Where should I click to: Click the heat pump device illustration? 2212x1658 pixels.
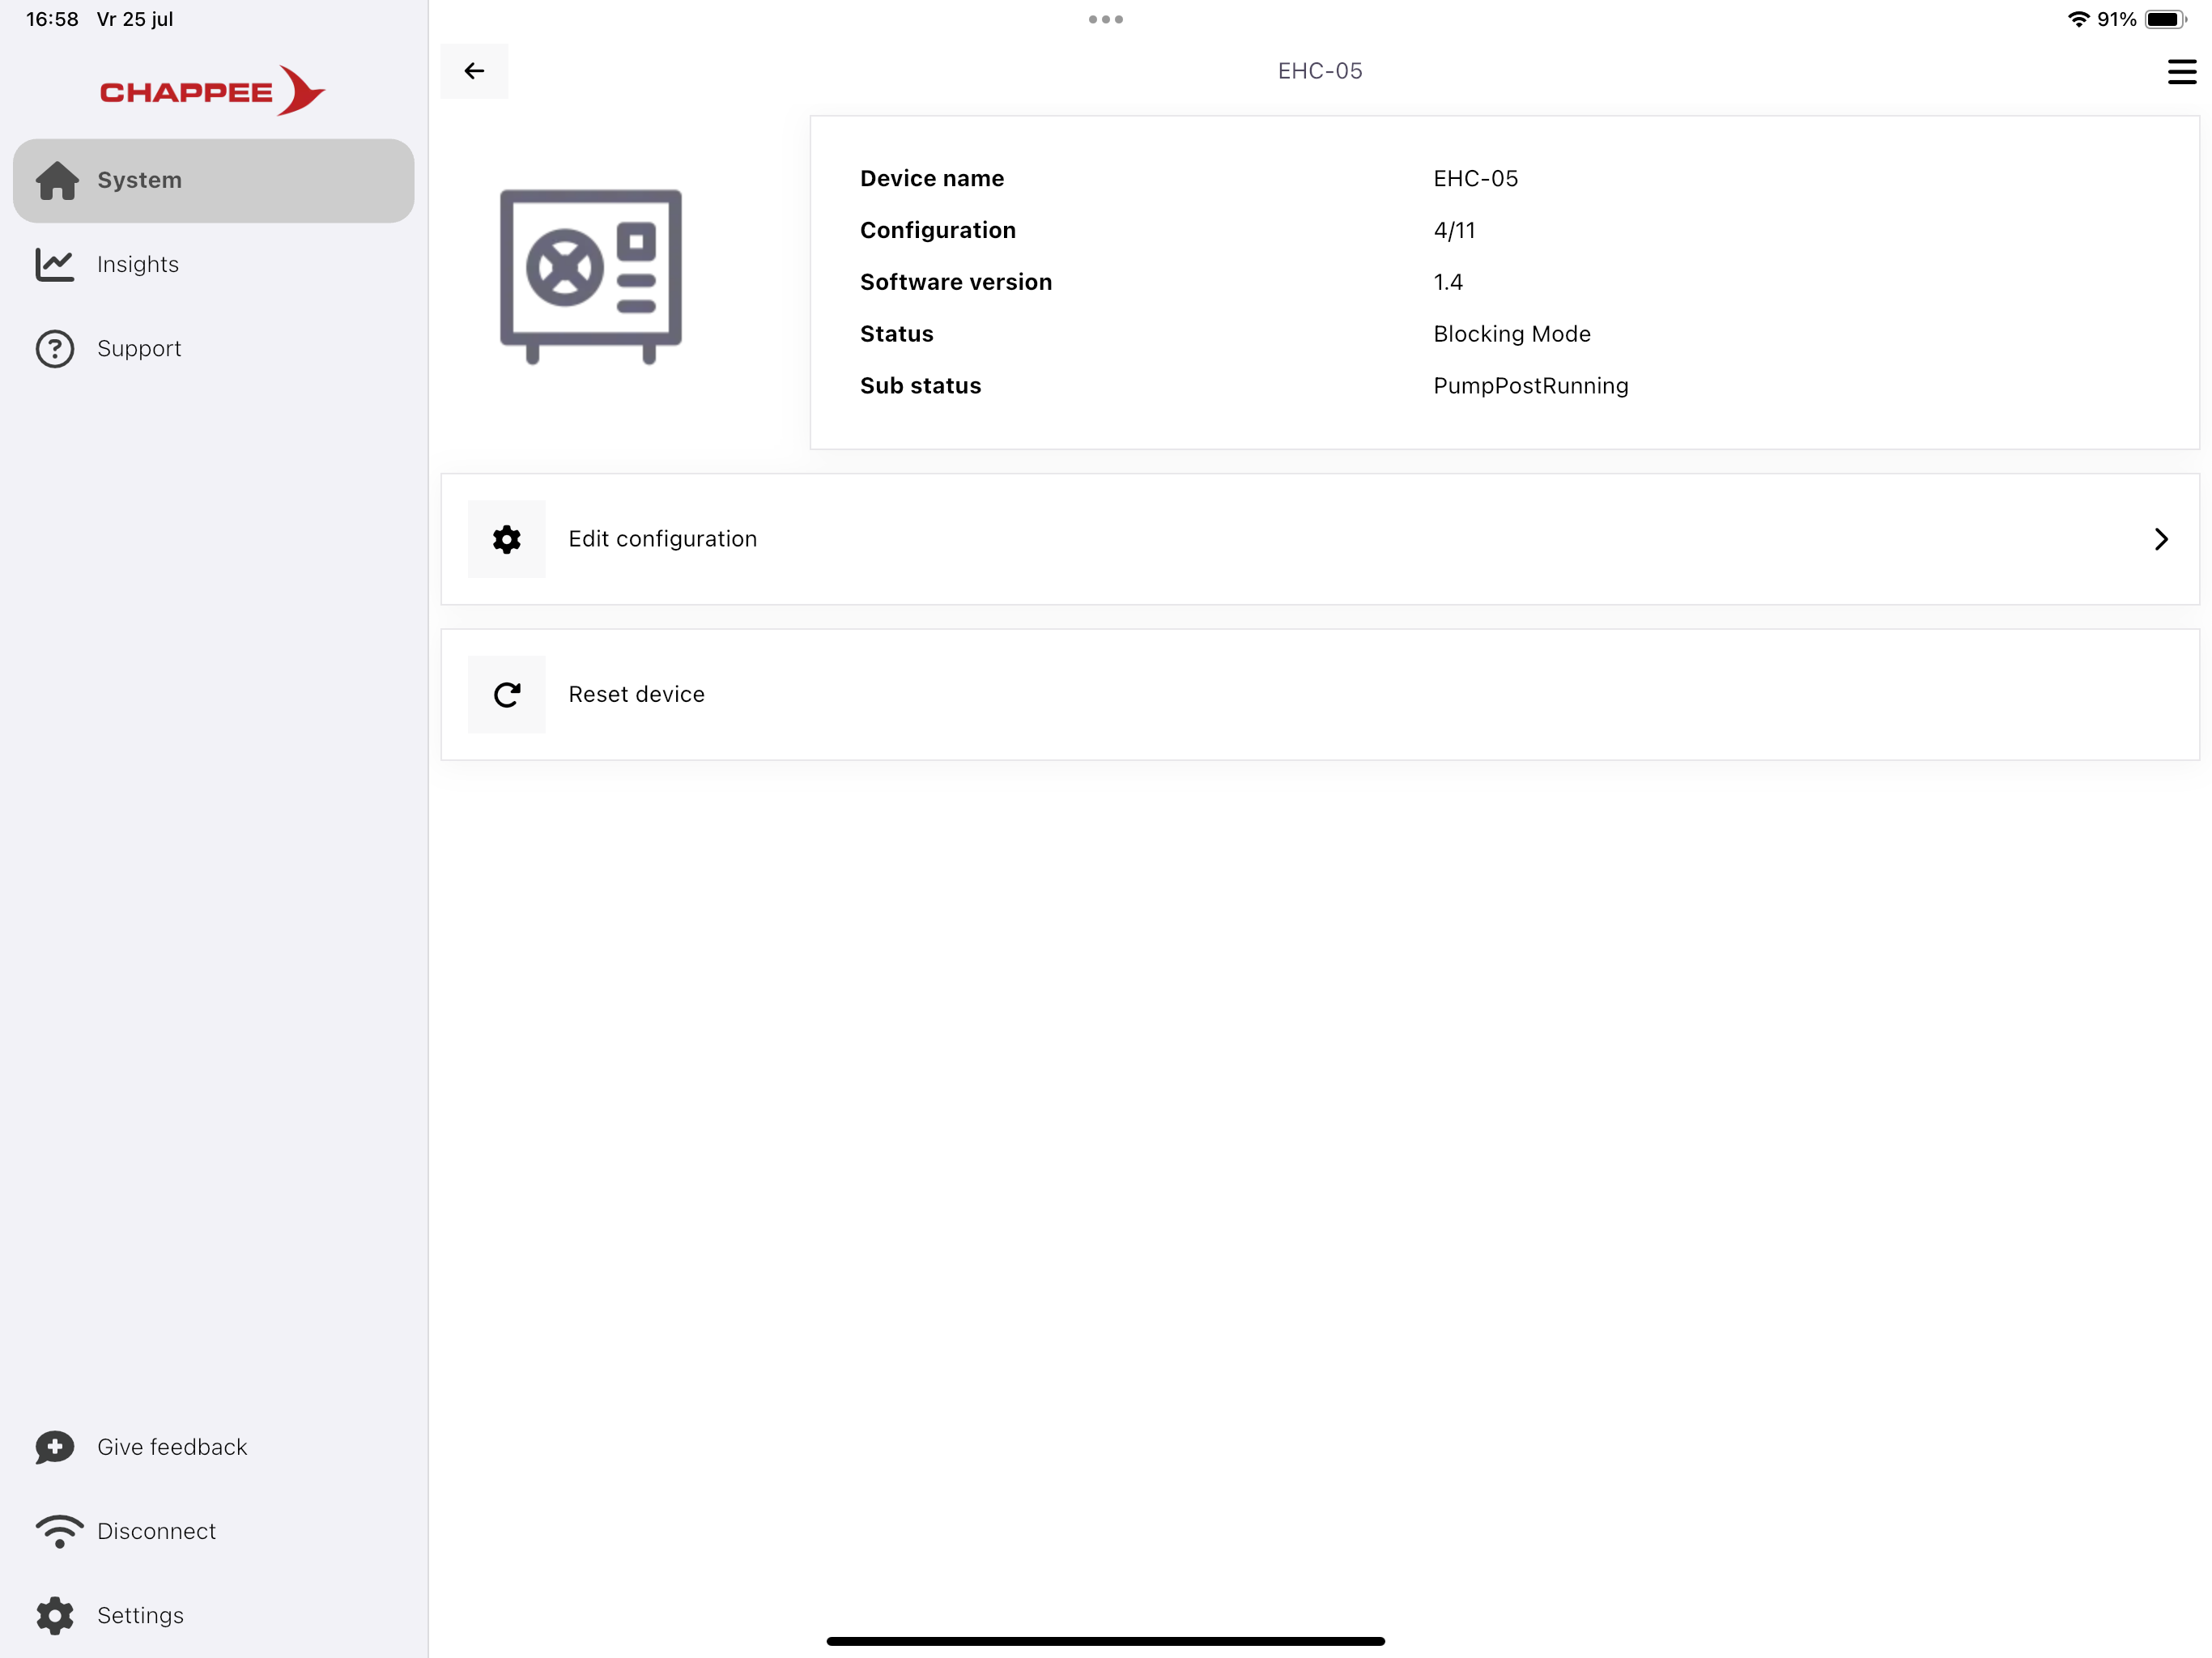[x=591, y=276]
